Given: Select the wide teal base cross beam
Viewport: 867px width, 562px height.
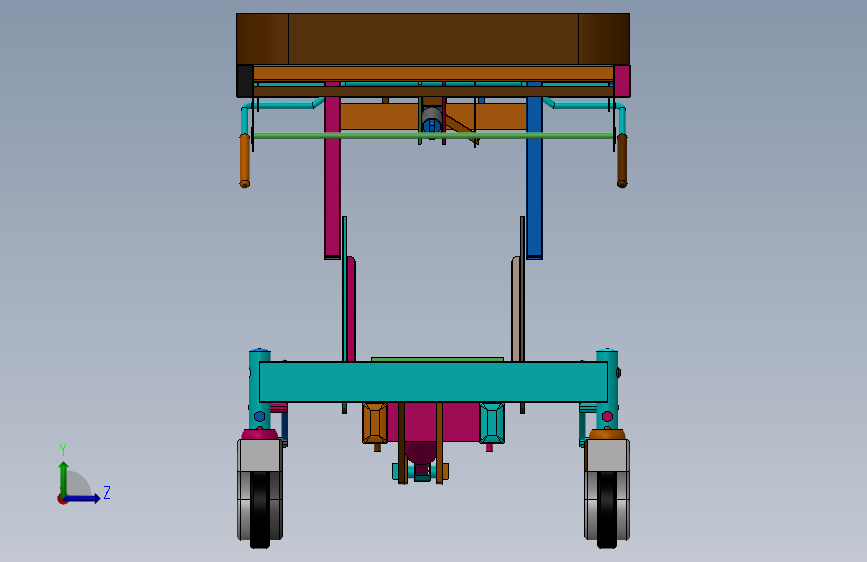Looking at the screenshot, I should tap(433, 382).
